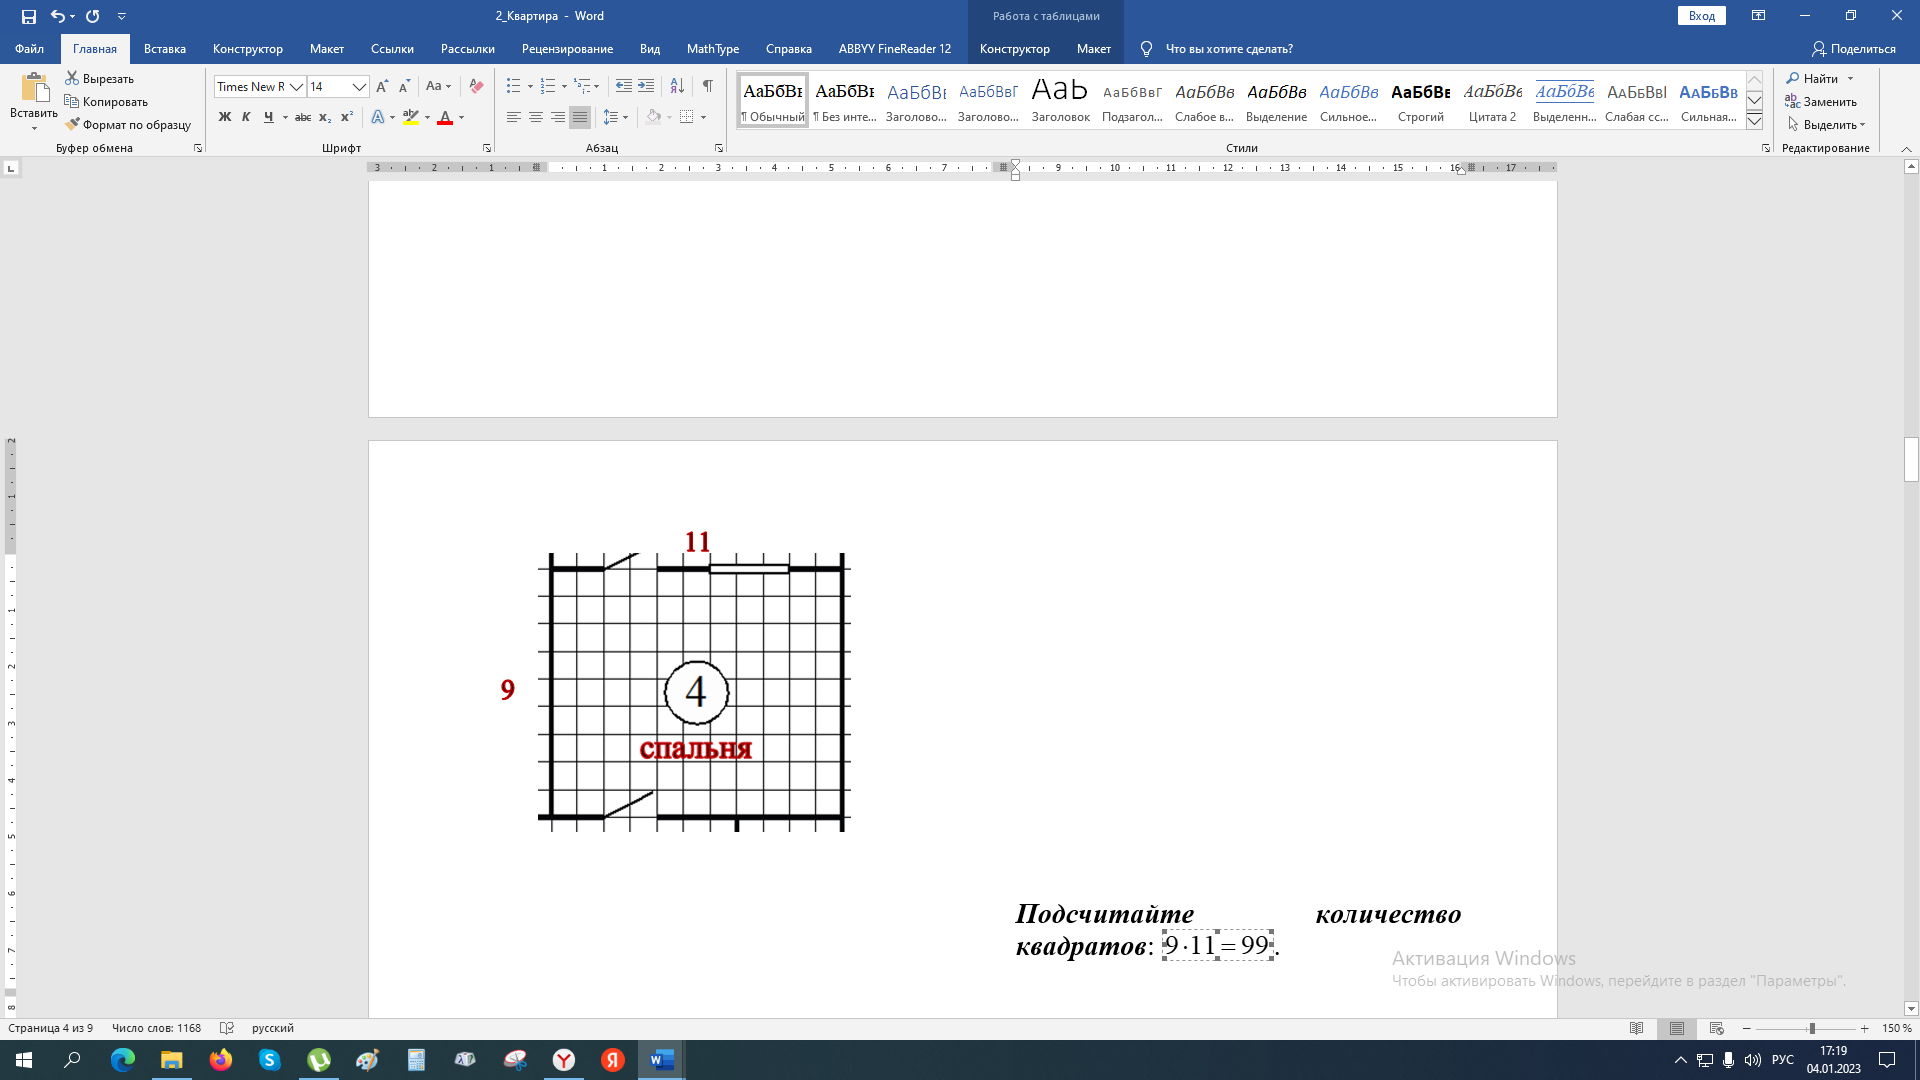This screenshot has width=1920, height=1080.
Task: Click the Вход sign-in button
Action: pyautogui.click(x=1702, y=16)
